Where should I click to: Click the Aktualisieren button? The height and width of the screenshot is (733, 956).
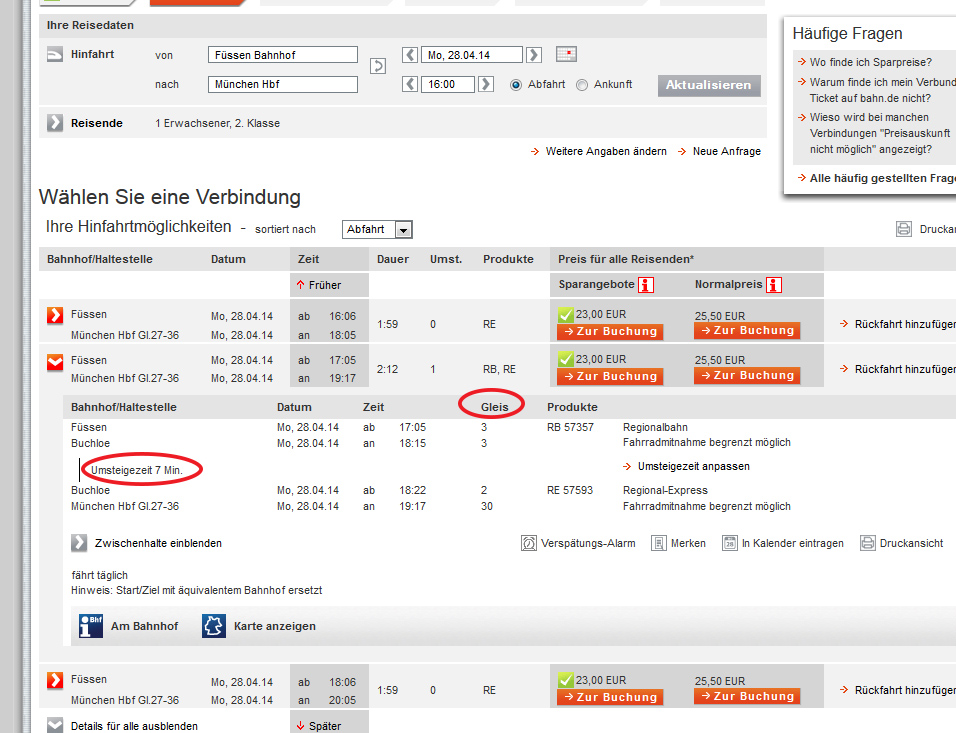pos(709,85)
